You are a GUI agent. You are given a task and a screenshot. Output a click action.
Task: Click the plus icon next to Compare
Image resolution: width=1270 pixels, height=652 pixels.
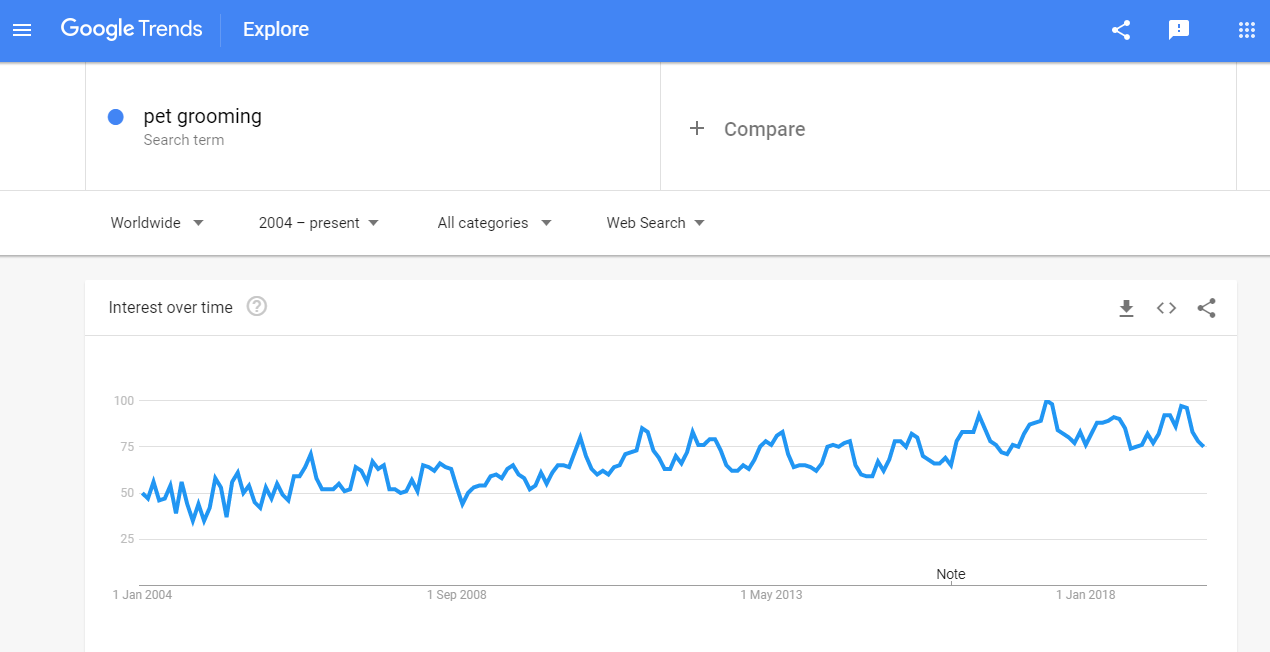pyautogui.click(x=697, y=129)
